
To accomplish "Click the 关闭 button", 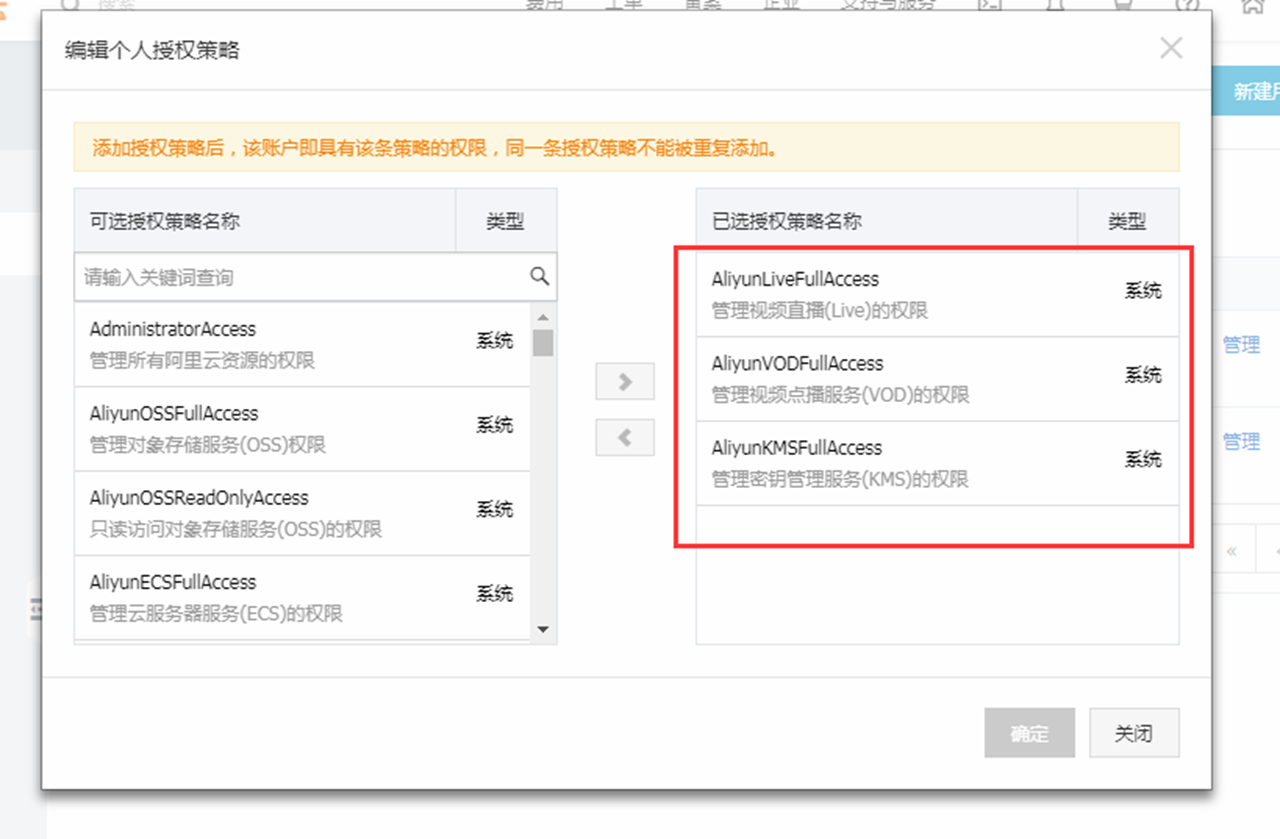I will tap(1134, 733).
